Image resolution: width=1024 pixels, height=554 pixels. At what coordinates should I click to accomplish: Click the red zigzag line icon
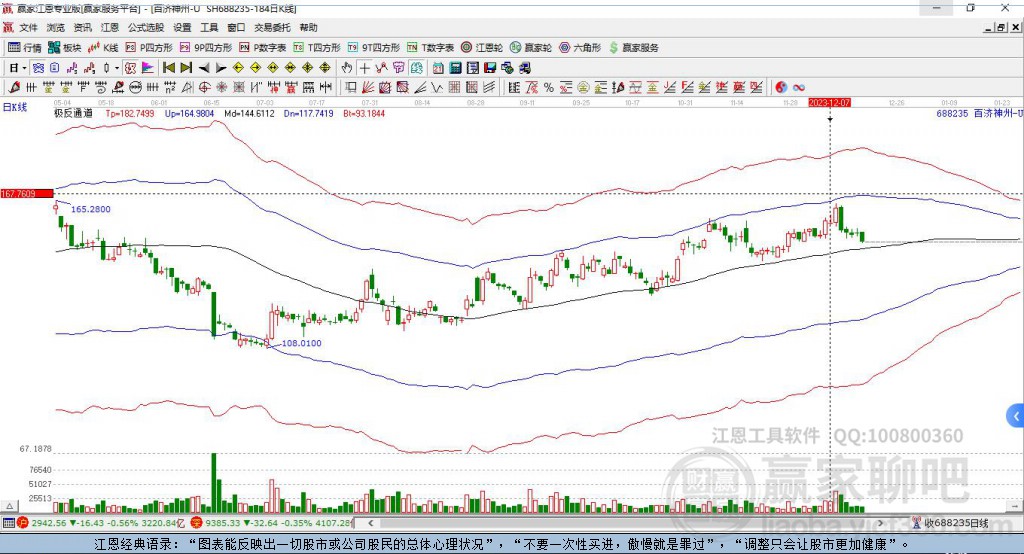(x=381, y=68)
